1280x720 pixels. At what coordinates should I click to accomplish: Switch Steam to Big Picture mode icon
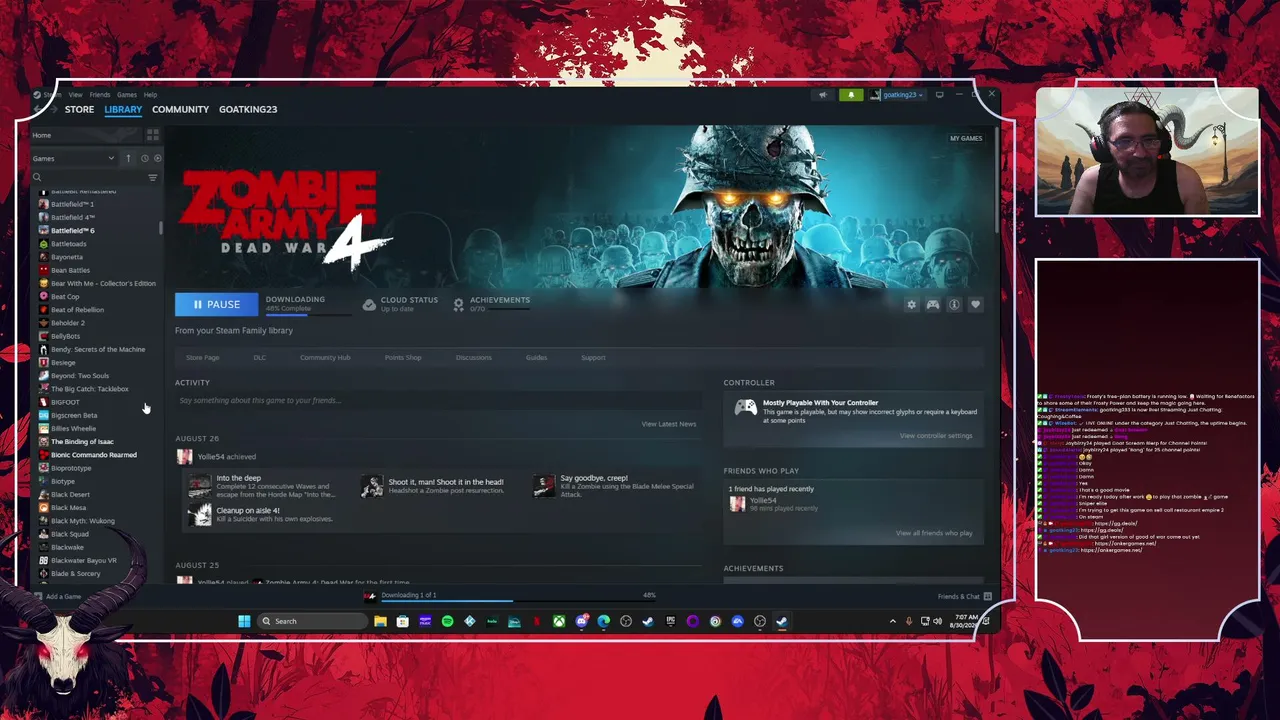pos(939,95)
